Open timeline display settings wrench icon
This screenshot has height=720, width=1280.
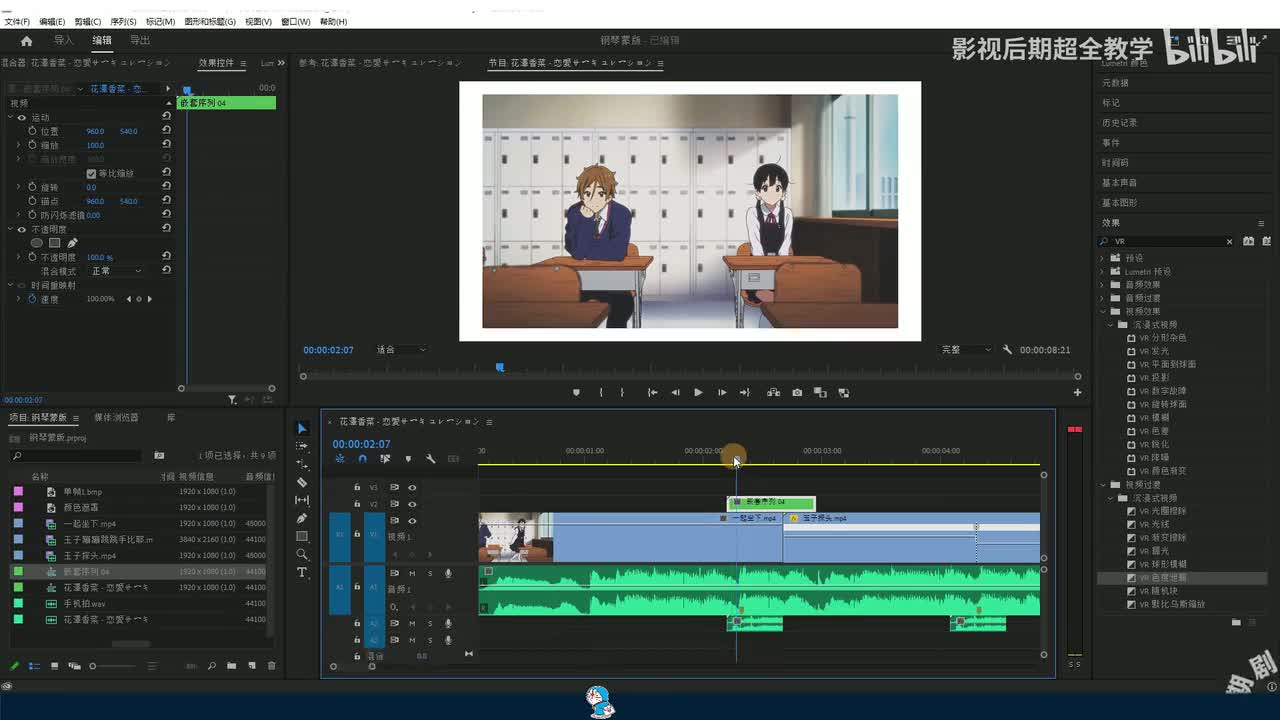pyautogui.click(x=430, y=459)
